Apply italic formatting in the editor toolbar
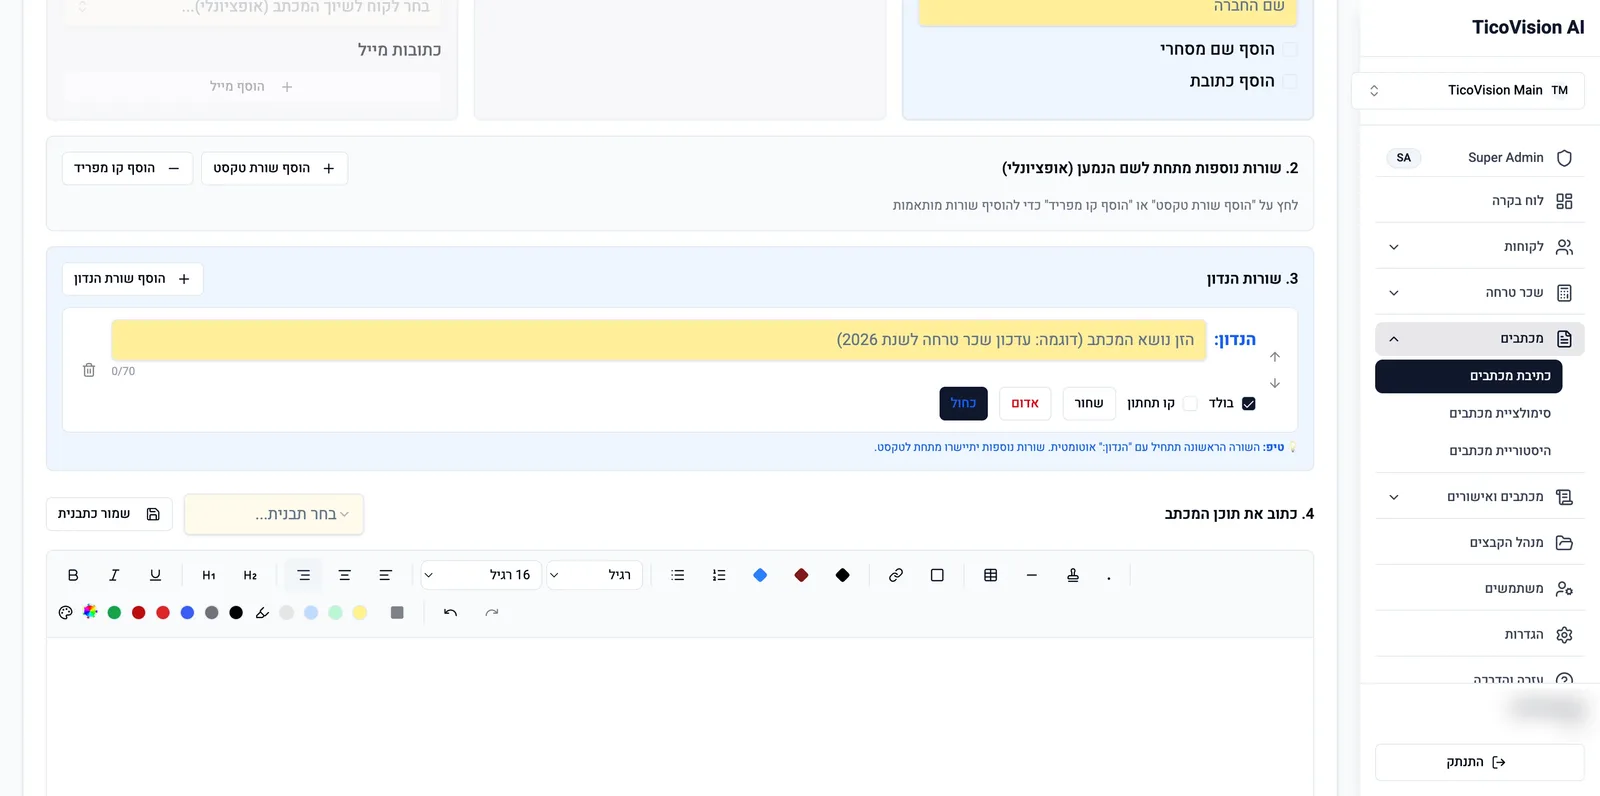 114,575
